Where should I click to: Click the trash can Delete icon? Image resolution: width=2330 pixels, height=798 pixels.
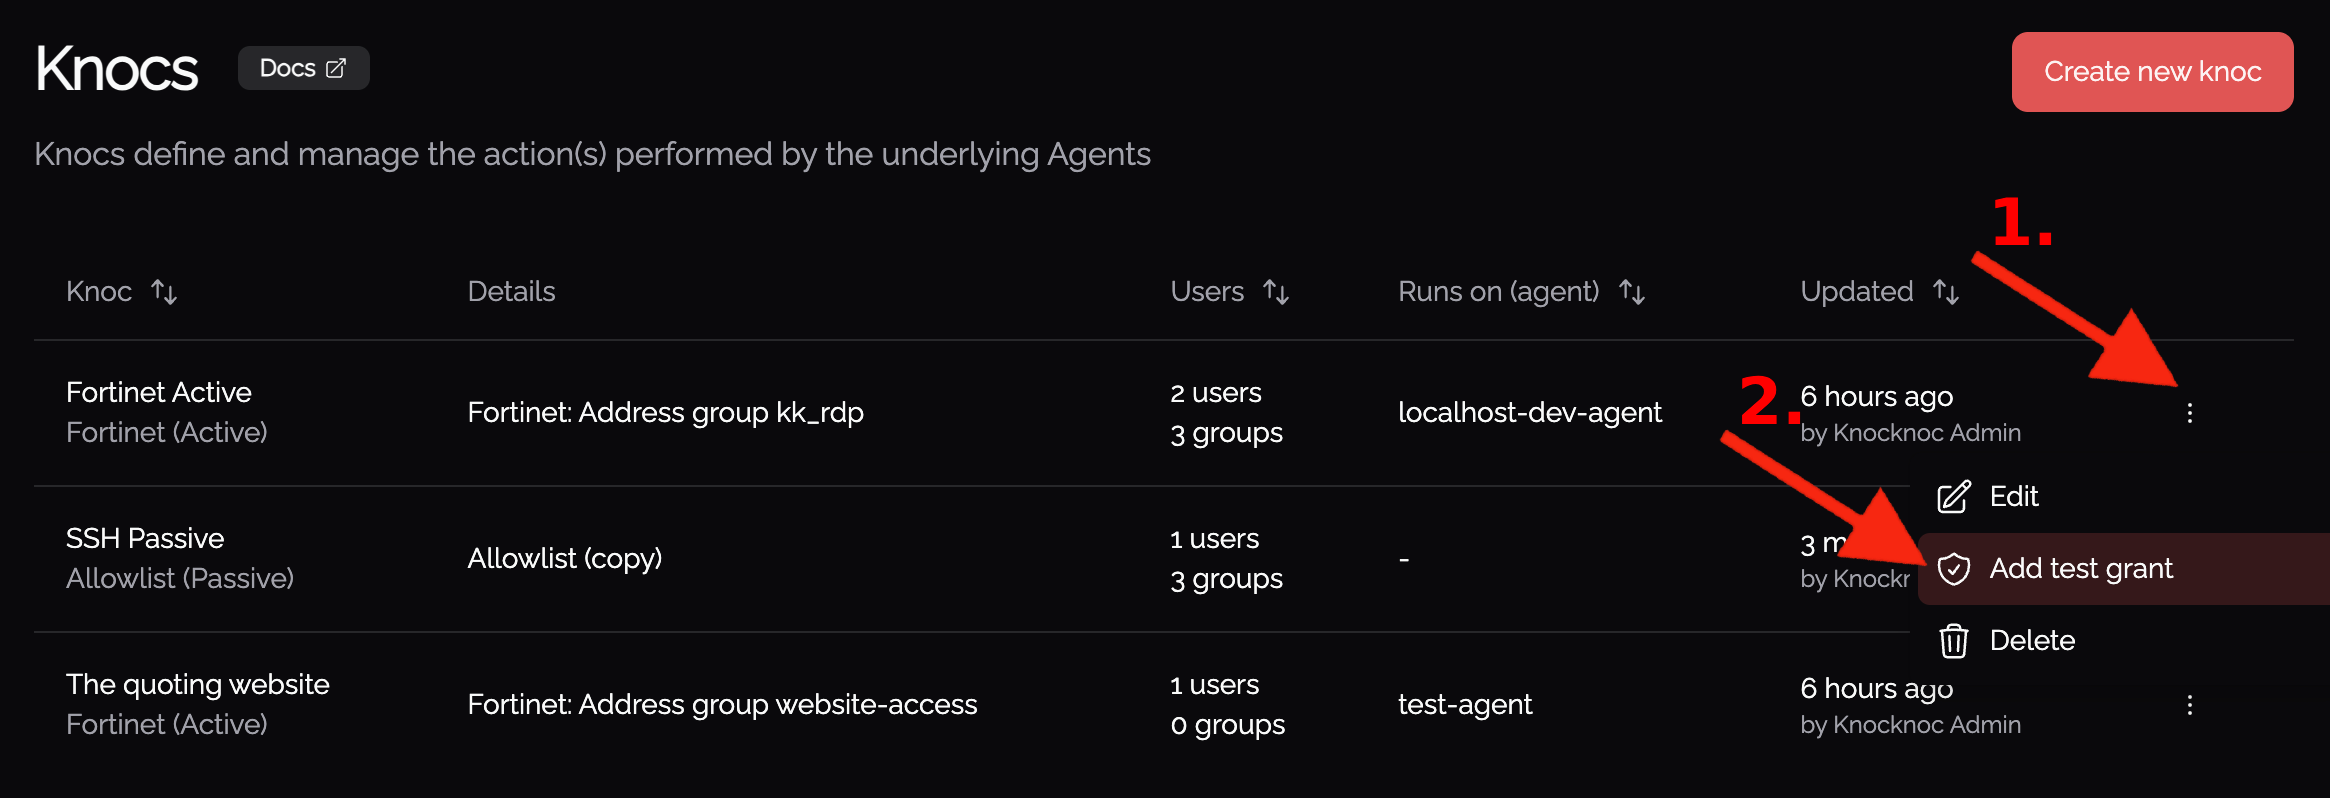point(1954,641)
